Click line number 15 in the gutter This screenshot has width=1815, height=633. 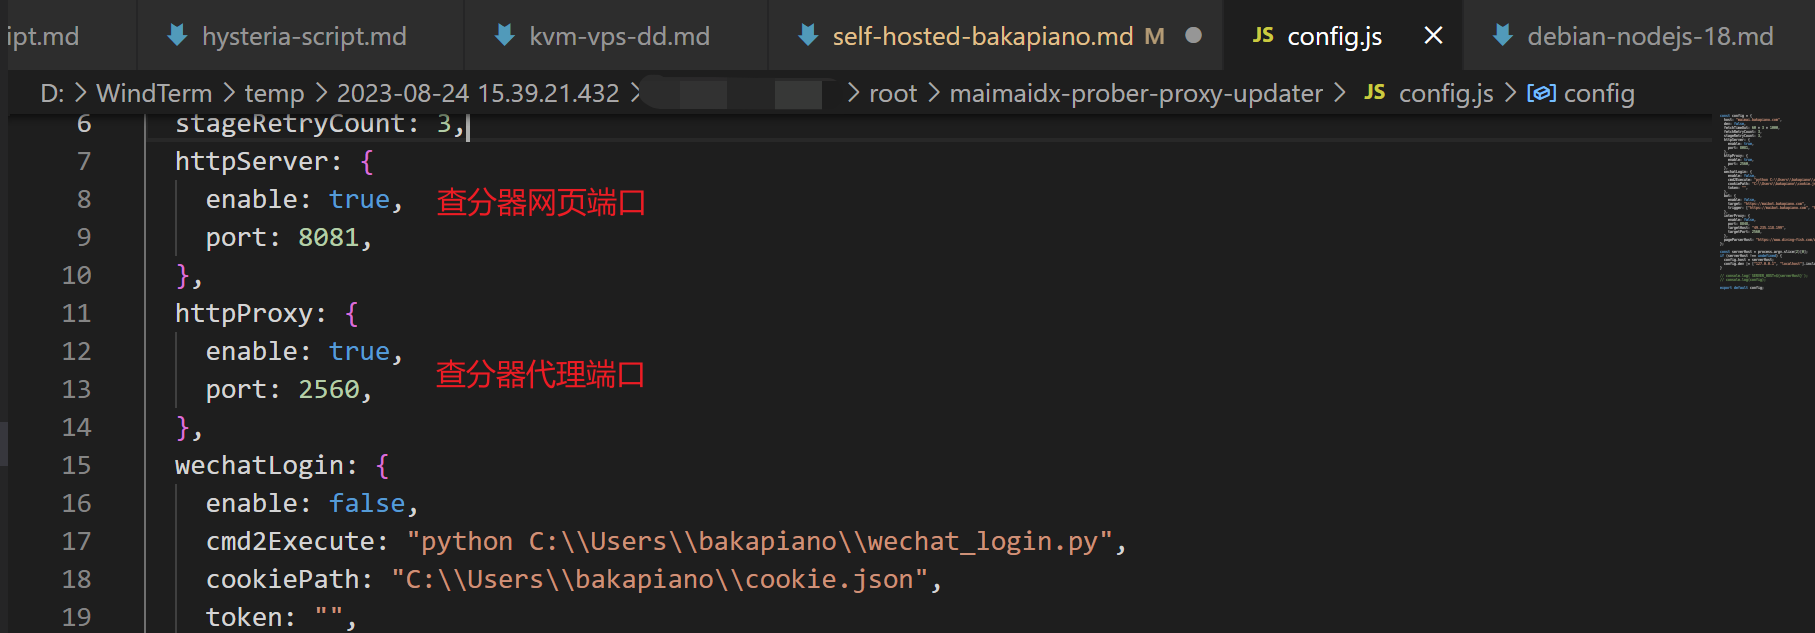tap(76, 465)
